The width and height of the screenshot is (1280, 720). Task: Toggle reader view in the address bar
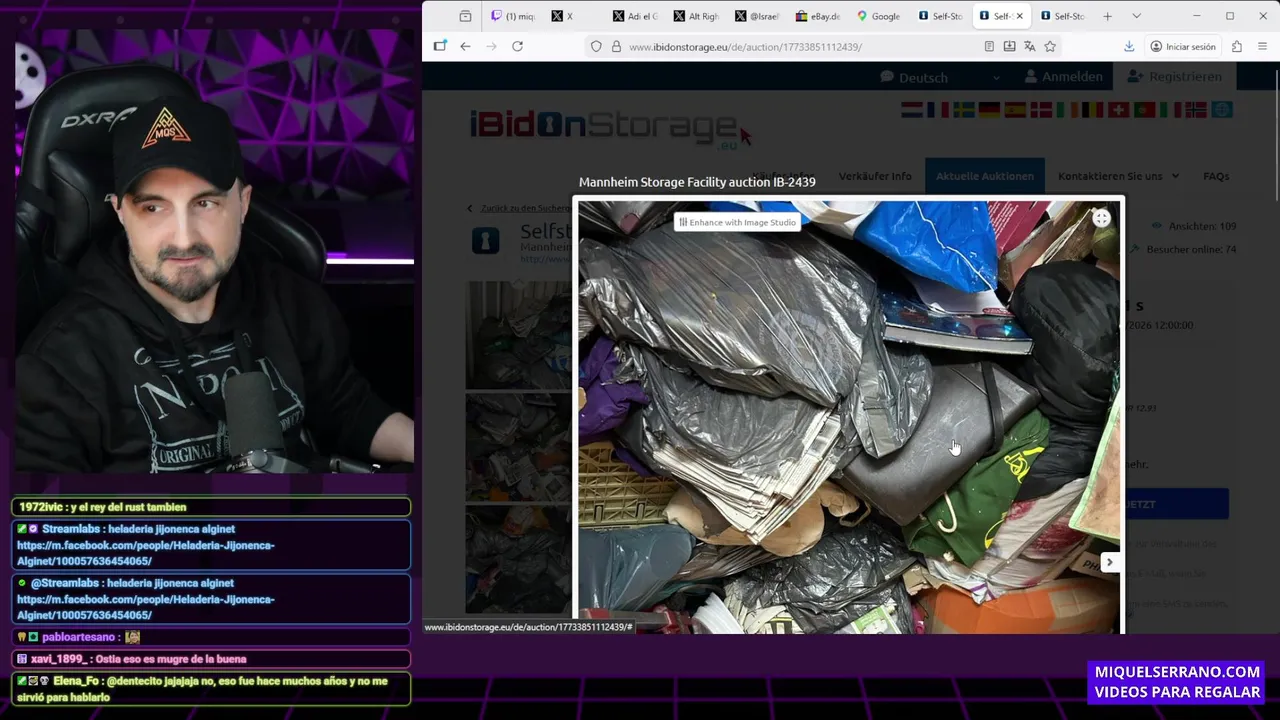pos(989,46)
